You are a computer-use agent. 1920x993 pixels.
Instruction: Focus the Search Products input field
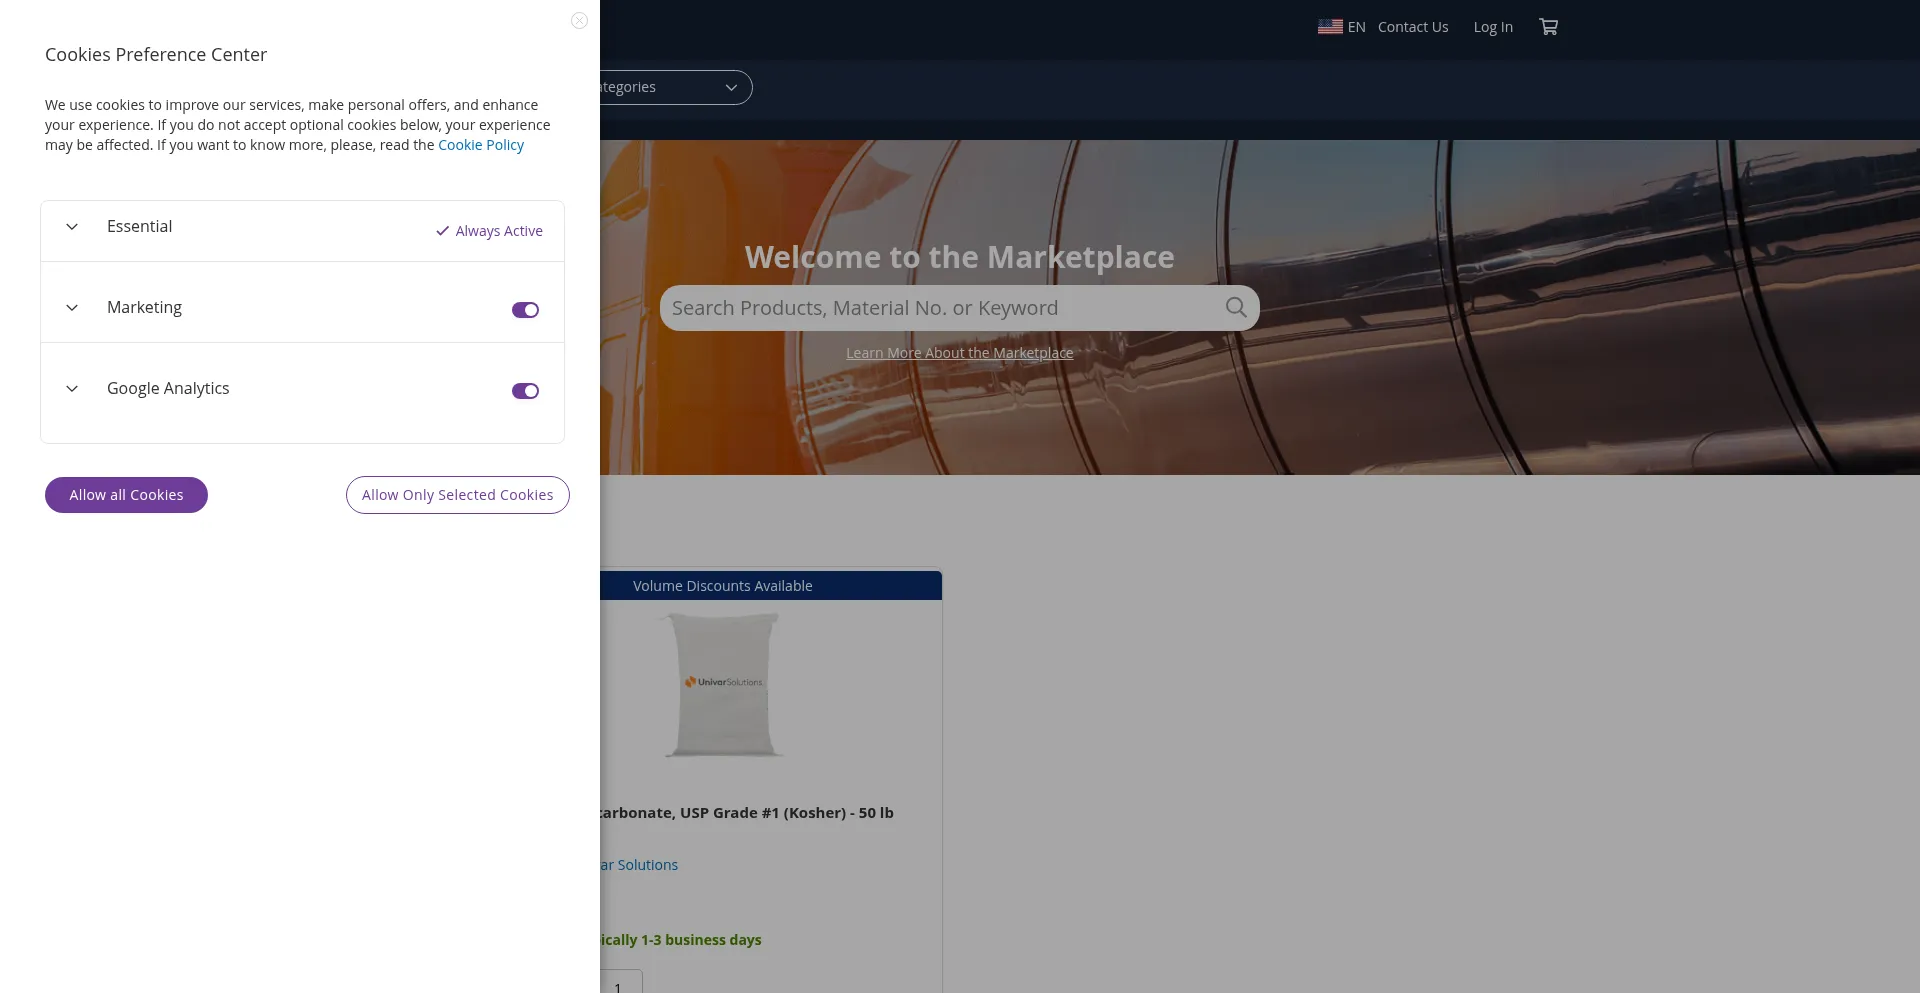coord(940,308)
